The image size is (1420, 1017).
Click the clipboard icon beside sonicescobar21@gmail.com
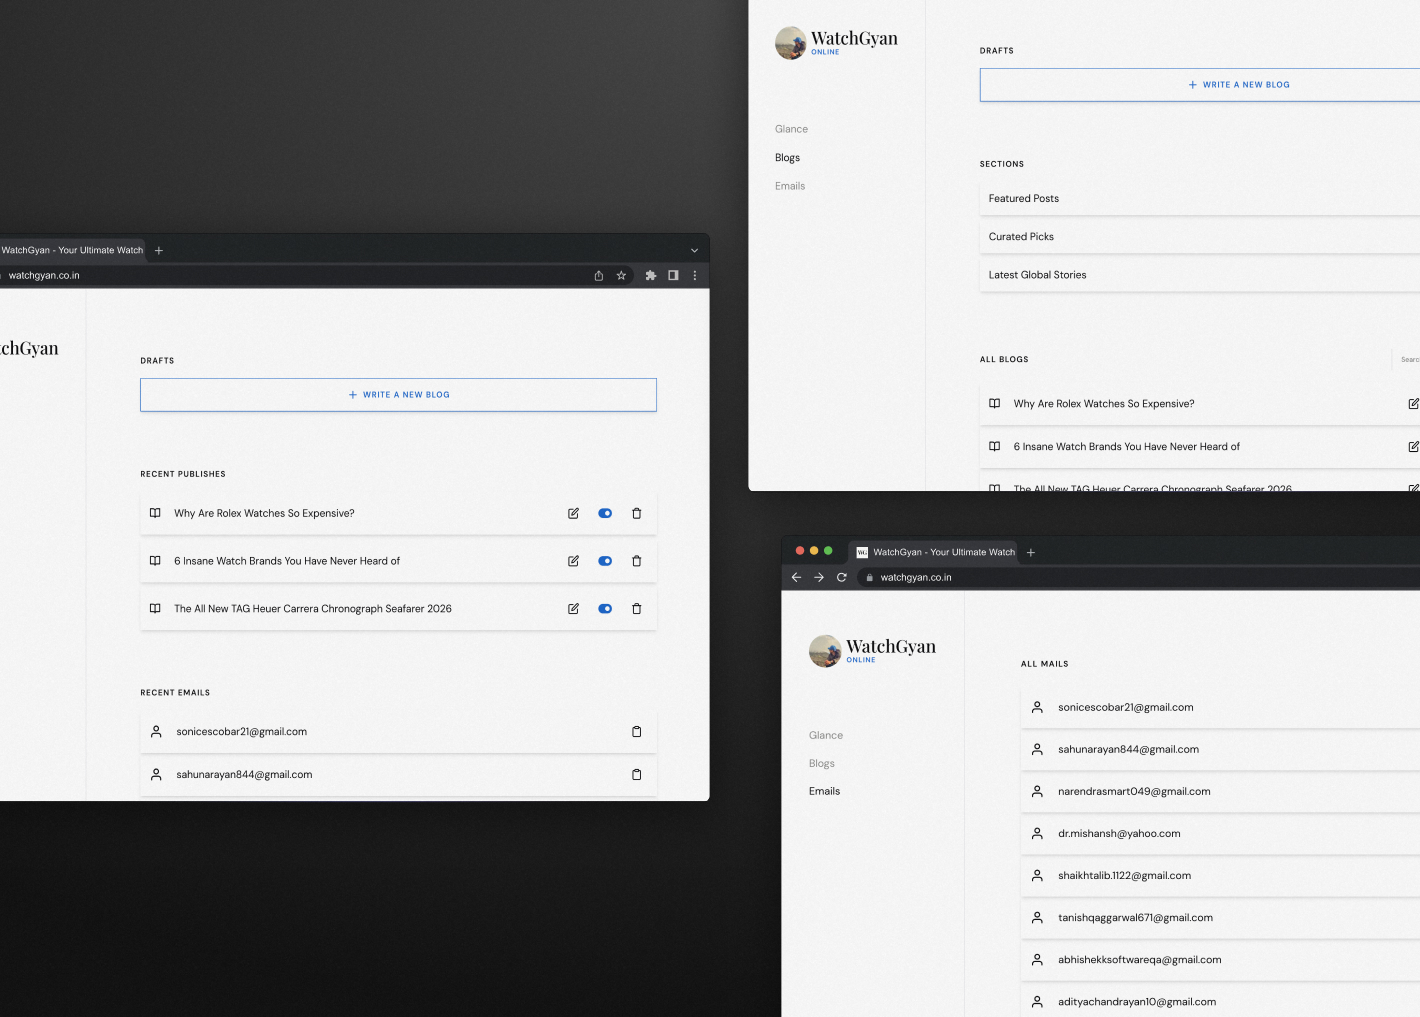point(637,731)
